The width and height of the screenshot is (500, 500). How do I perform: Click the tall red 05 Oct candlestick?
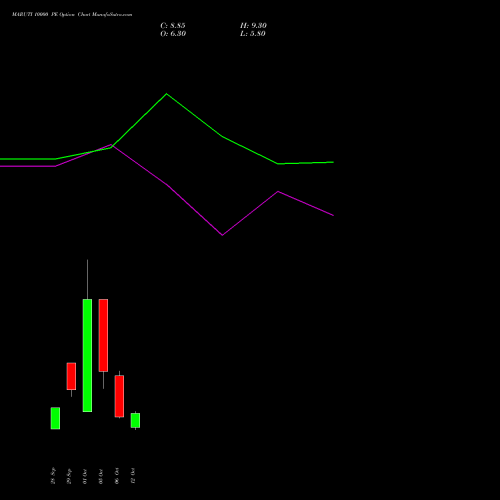click(103, 335)
